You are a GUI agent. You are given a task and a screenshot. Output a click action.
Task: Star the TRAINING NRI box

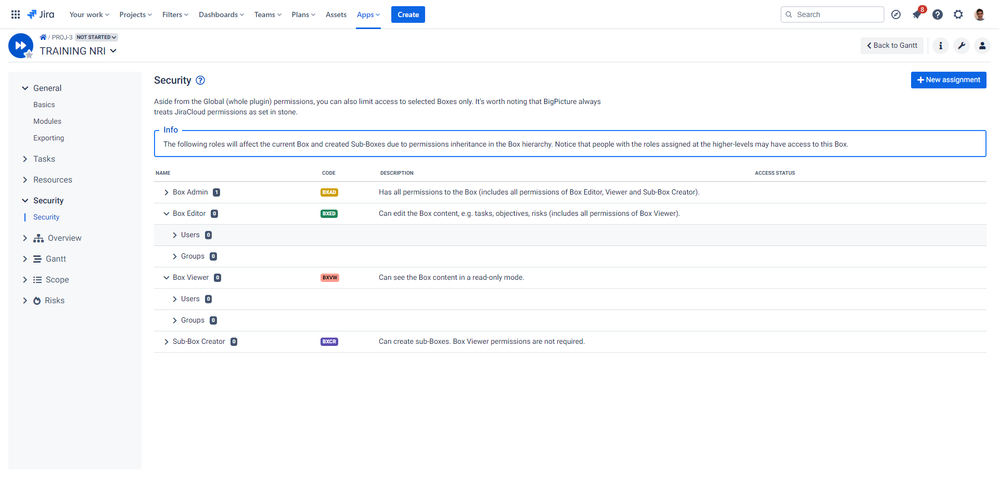pyautogui.click(x=29, y=55)
